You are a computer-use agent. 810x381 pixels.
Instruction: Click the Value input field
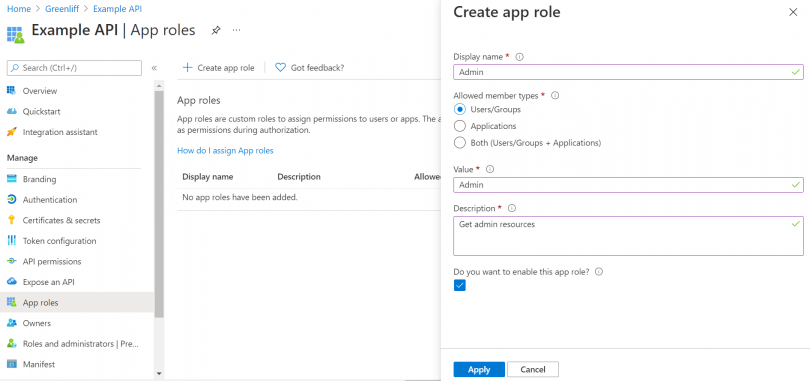pyautogui.click(x=628, y=185)
